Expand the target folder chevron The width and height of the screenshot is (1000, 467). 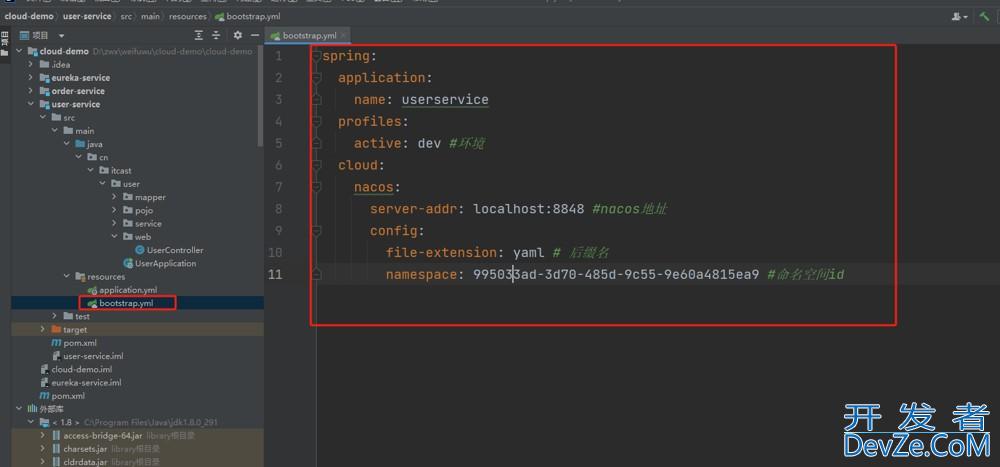tap(42, 330)
